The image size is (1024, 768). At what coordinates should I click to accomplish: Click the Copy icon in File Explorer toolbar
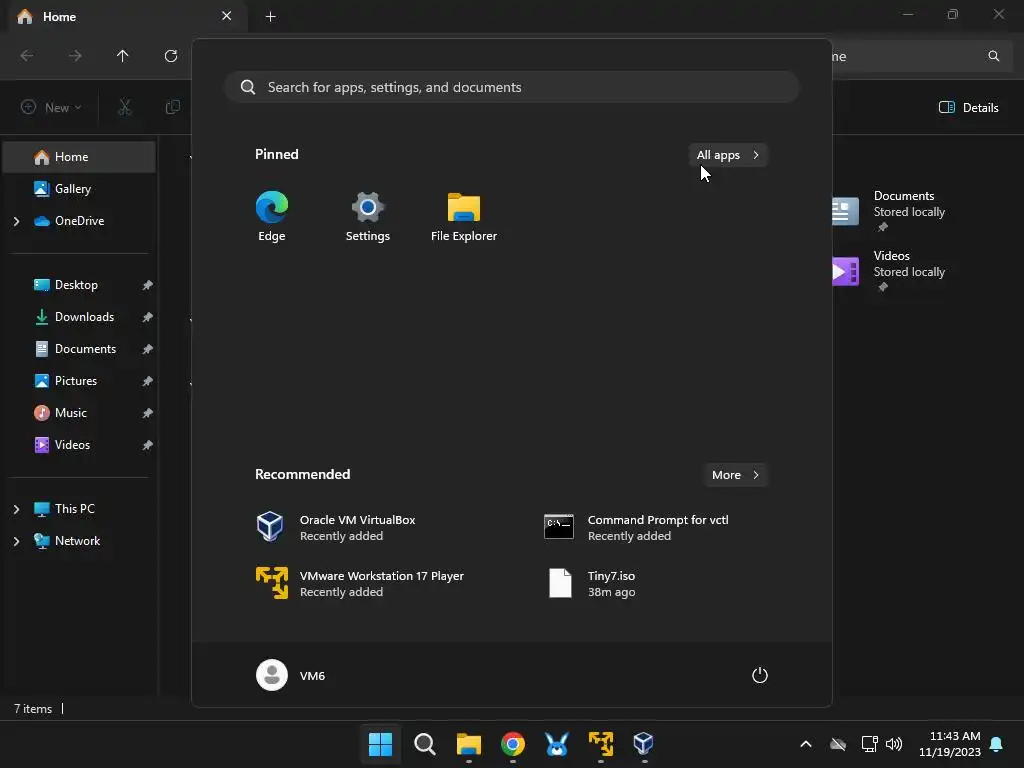pos(172,107)
